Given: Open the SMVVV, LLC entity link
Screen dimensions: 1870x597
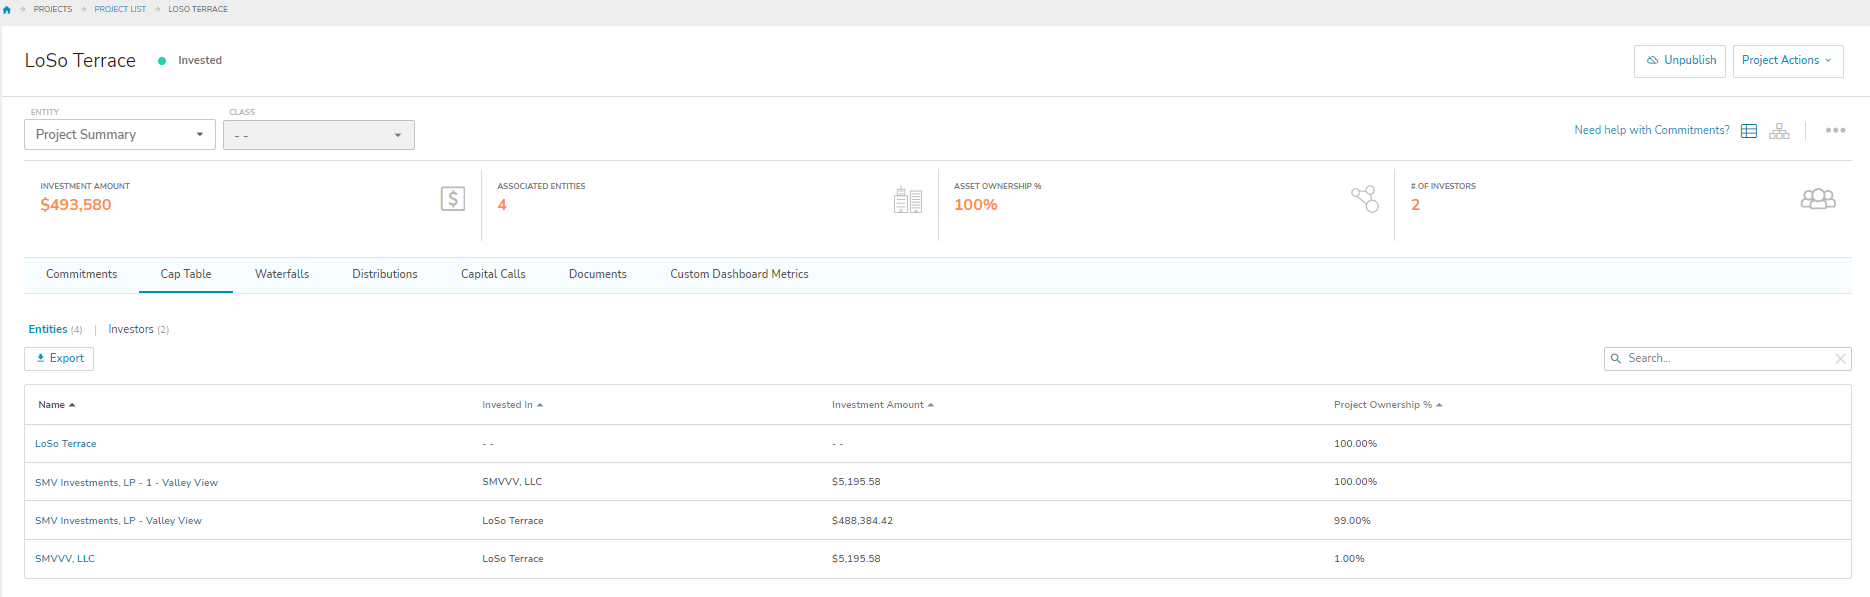Looking at the screenshot, I should [x=65, y=559].
